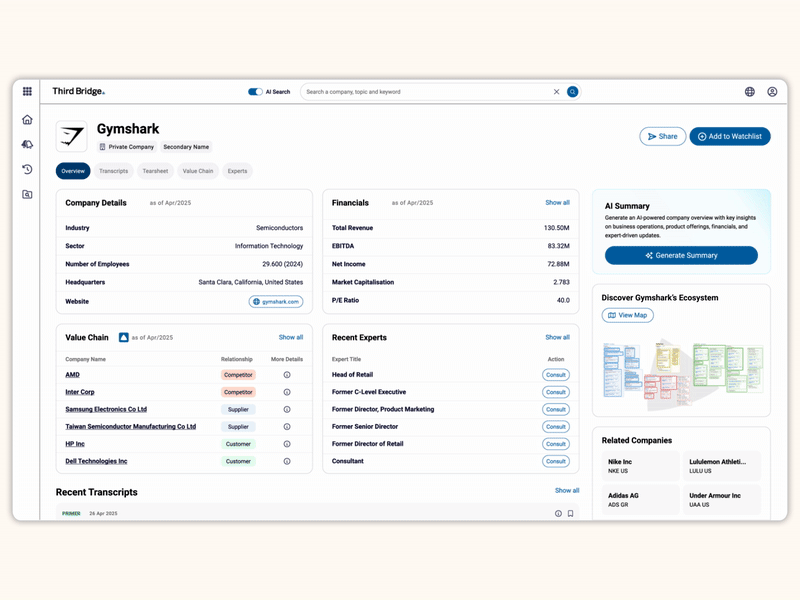Open the gymshark.com website link
This screenshot has width=800, height=600.
point(276,301)
